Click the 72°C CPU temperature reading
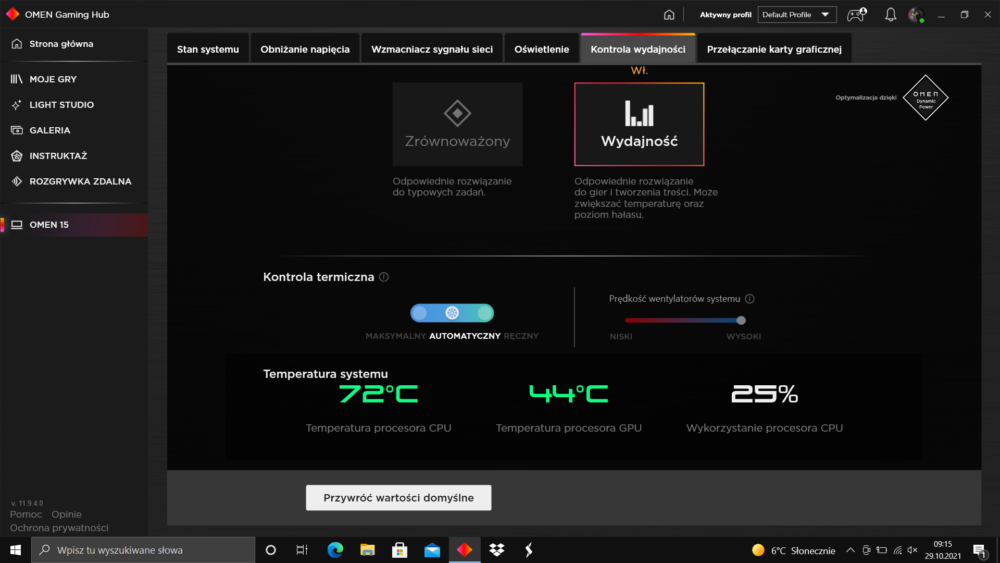The height and width of the screenshot is (563, 1000). click(378, 394)
